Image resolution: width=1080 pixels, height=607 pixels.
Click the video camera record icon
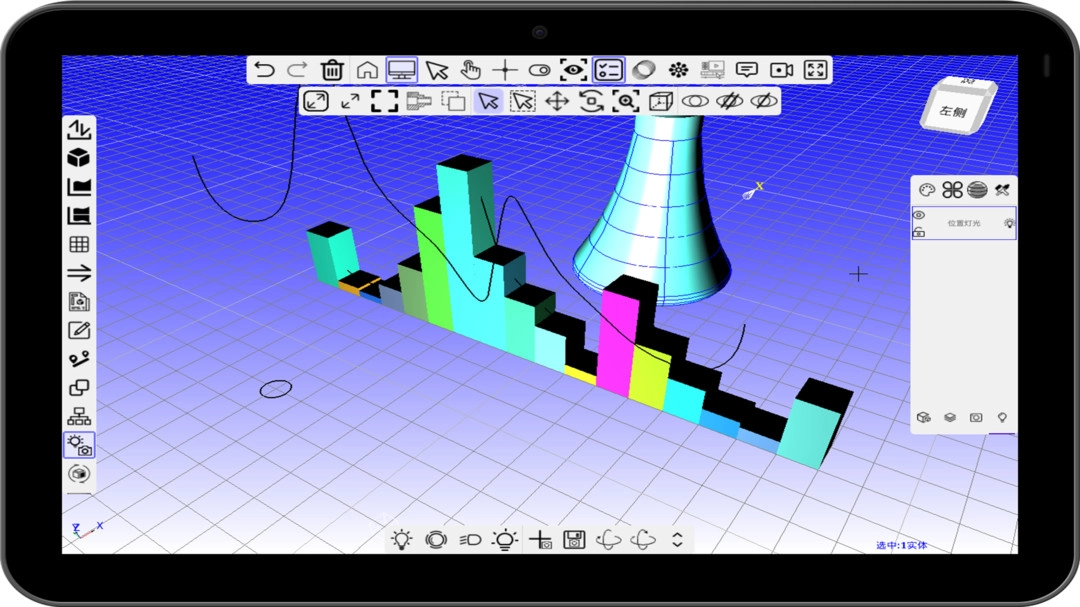click(x=781, y=70)
